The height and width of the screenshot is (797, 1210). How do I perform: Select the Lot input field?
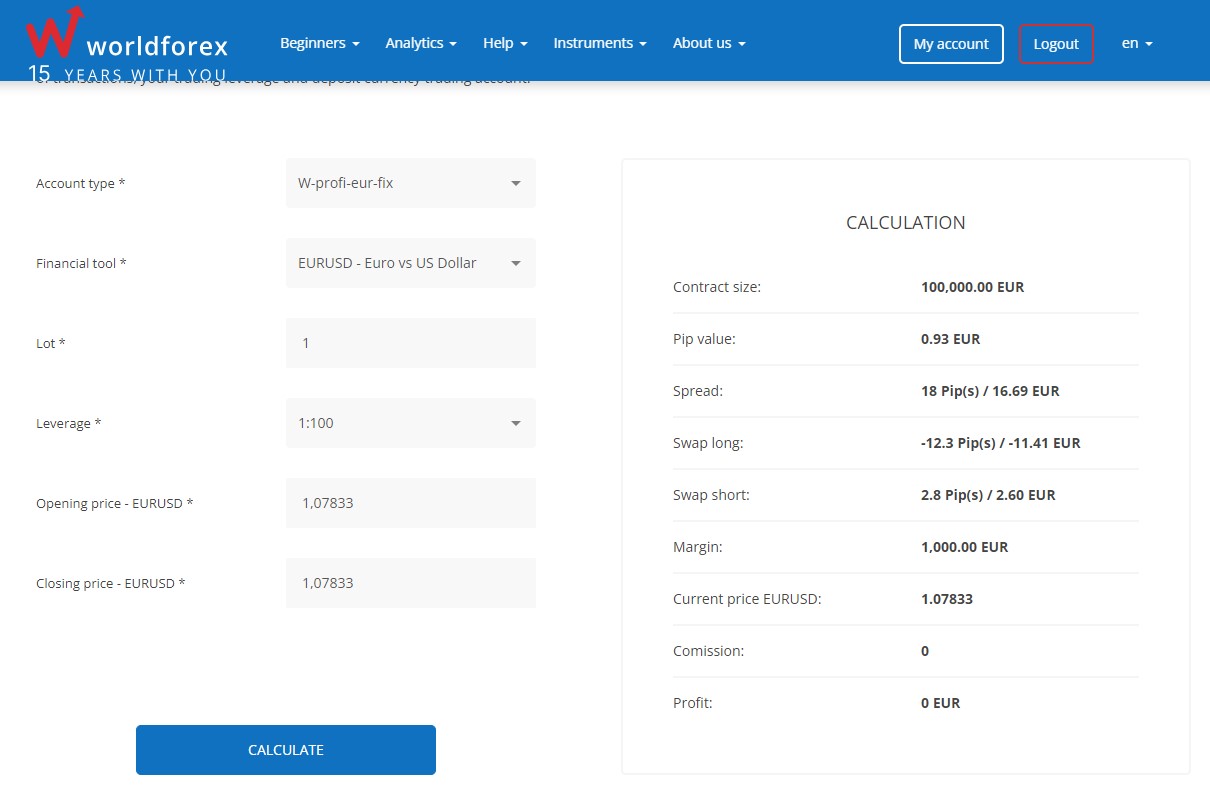410,343
